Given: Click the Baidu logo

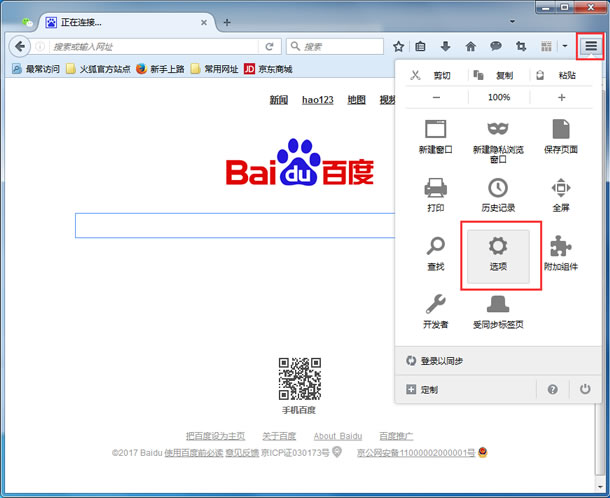Looking at the screenshot, I should 300,163.
